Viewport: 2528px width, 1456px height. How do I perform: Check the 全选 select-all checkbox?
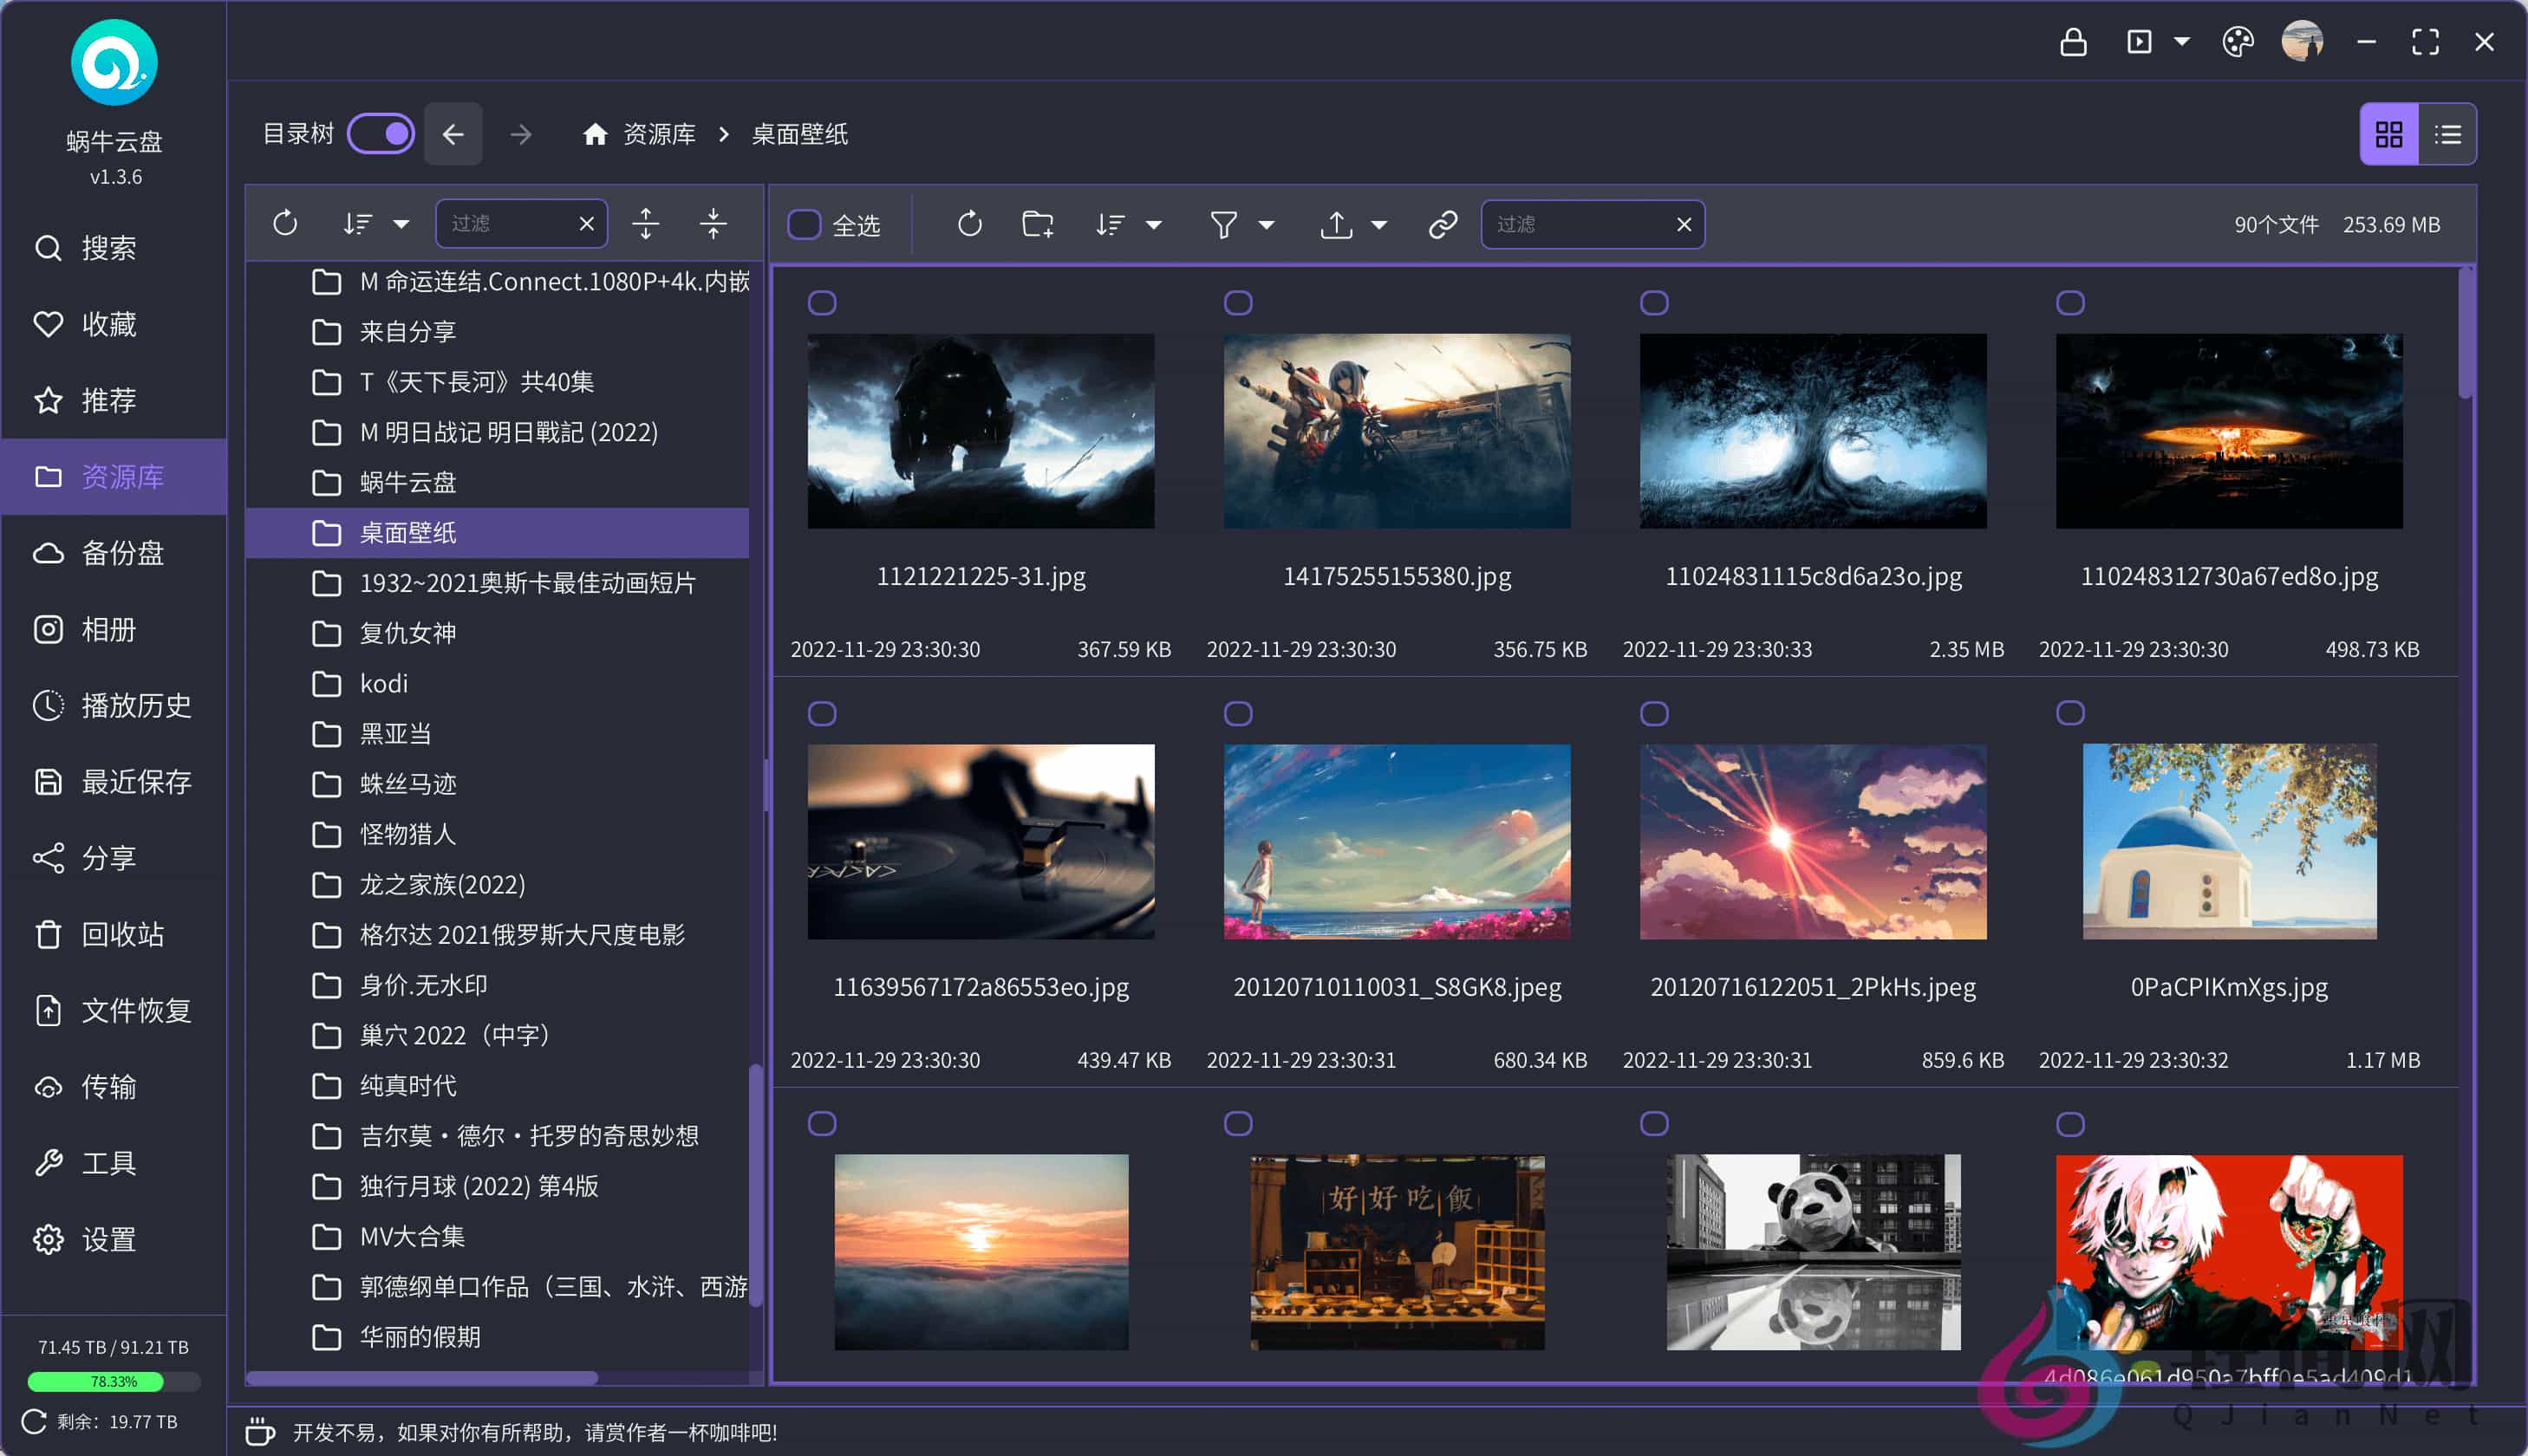804,225
